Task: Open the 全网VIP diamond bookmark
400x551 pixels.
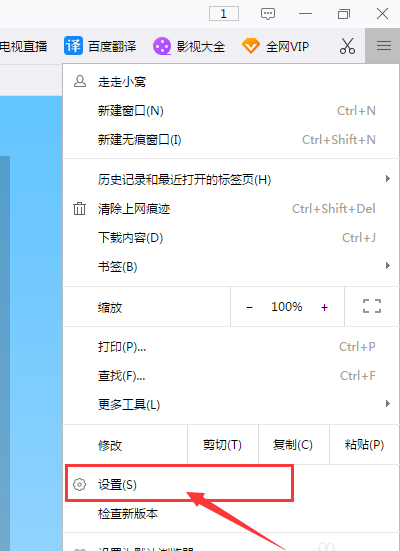Action: tap(251, 46)
